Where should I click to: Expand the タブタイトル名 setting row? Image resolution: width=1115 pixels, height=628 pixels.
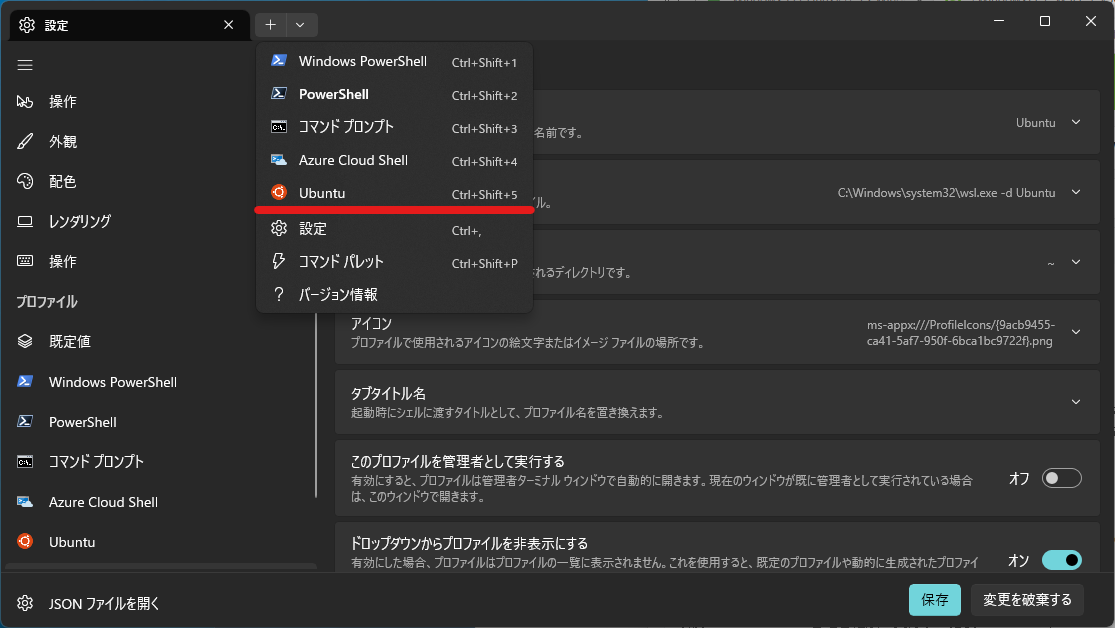pos(717,402)
